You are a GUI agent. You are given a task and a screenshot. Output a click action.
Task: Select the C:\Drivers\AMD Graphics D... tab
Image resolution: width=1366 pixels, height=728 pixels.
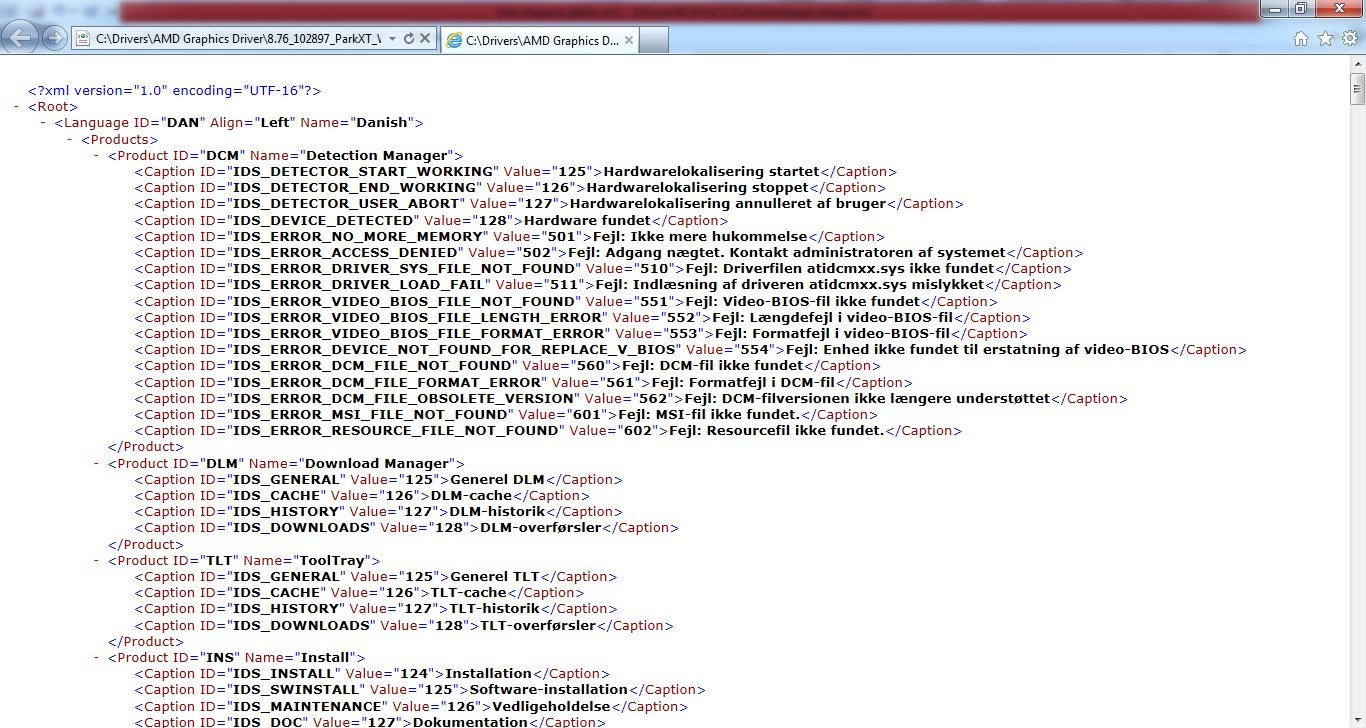538,40
